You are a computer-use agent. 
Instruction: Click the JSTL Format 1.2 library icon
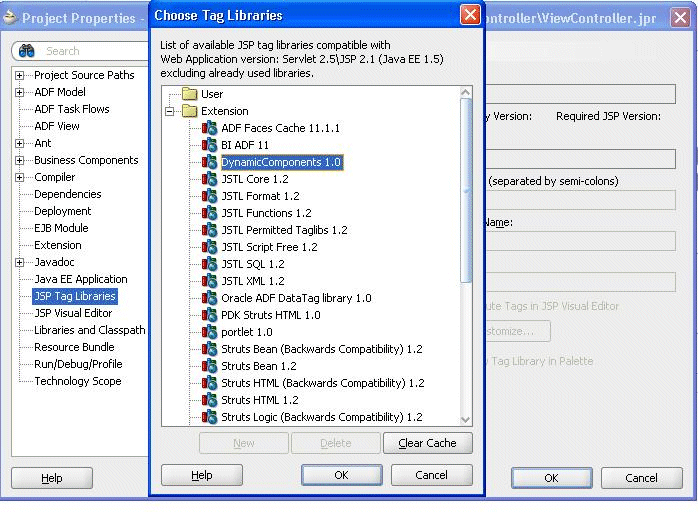point(209,196)
